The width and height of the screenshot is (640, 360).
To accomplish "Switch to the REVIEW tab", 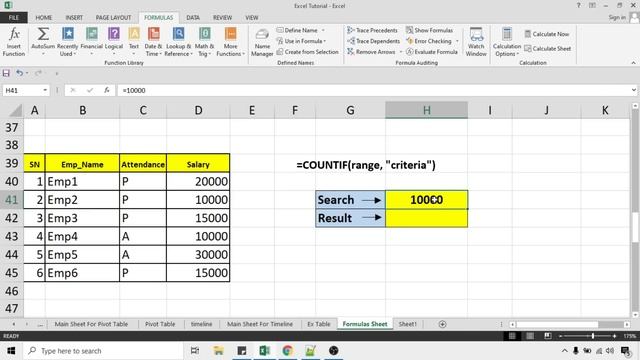I will 222,18.
